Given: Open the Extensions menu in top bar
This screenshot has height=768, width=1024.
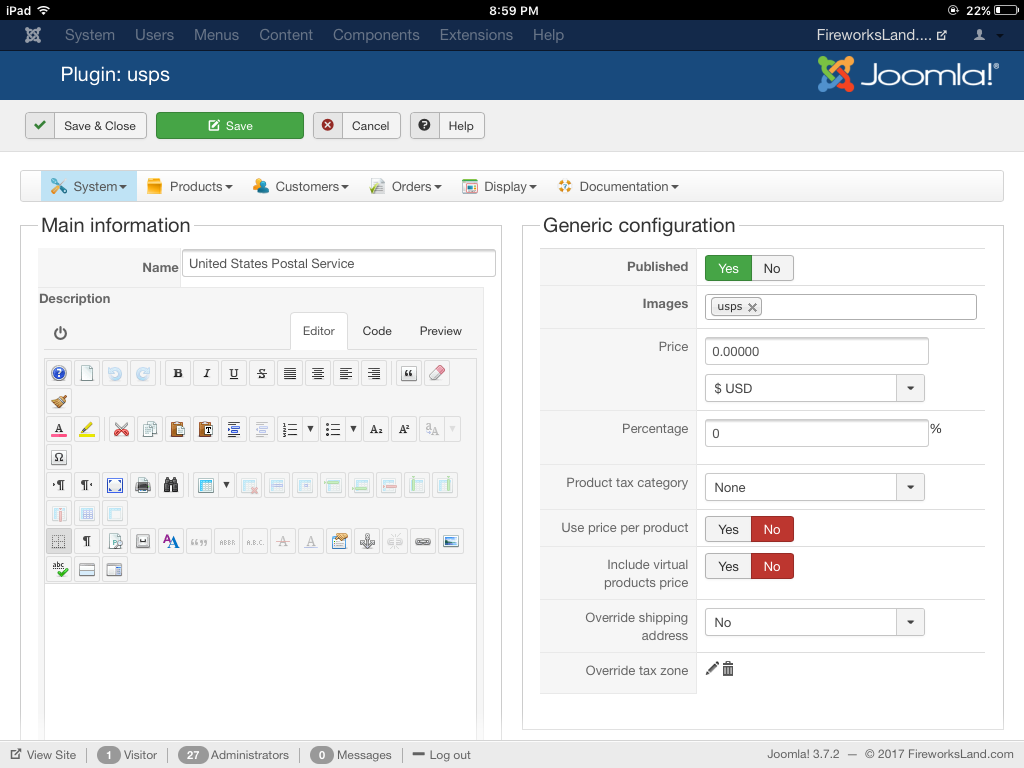Looking at the screenshot, I should click(x=476, y=35).
